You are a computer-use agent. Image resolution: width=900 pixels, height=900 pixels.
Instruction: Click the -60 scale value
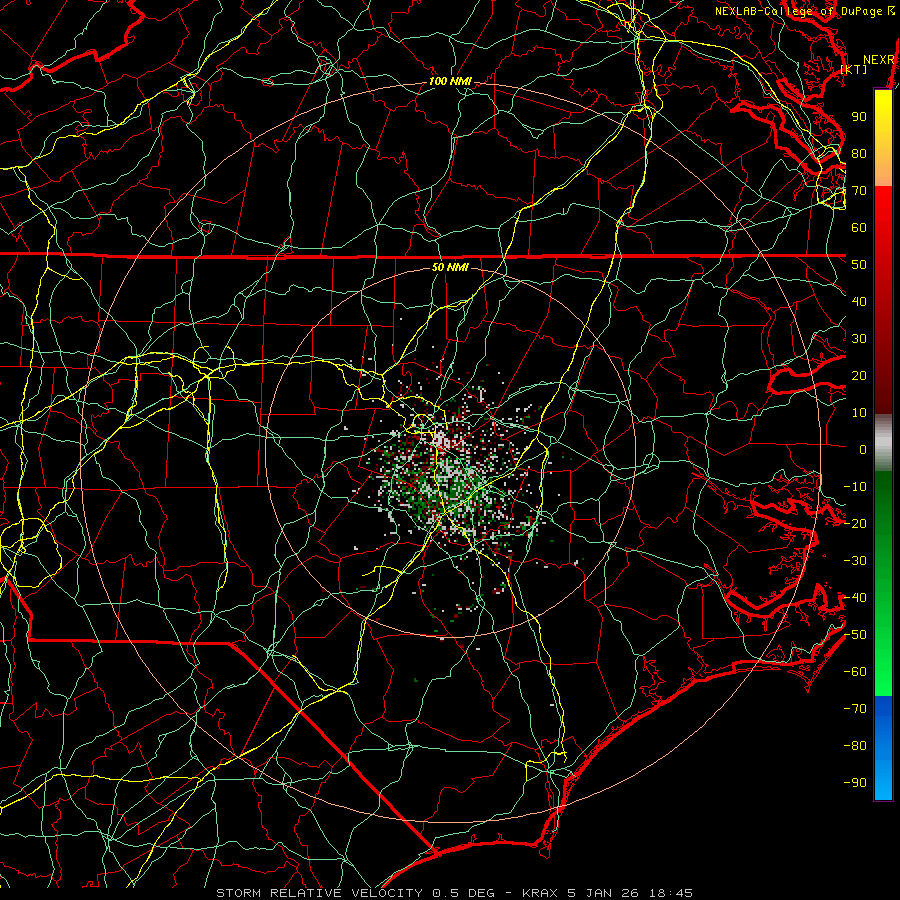pos(855,672)
